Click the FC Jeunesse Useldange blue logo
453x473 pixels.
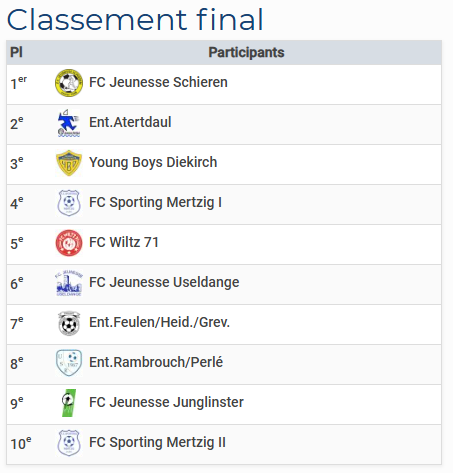(69, 283)
